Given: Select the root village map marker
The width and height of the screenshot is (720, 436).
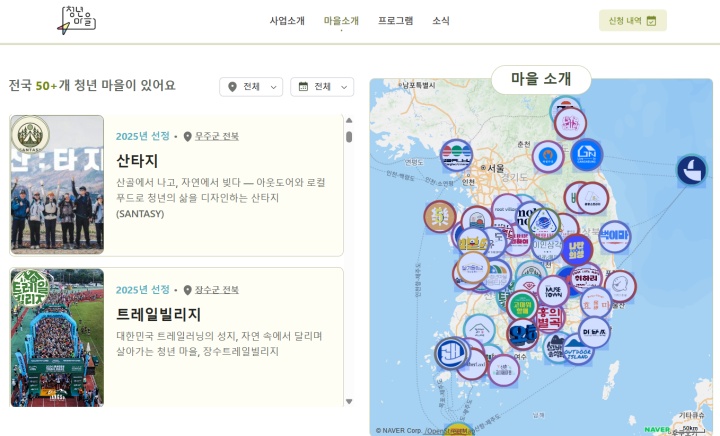Looking at the screenshot, I should 506,209.
